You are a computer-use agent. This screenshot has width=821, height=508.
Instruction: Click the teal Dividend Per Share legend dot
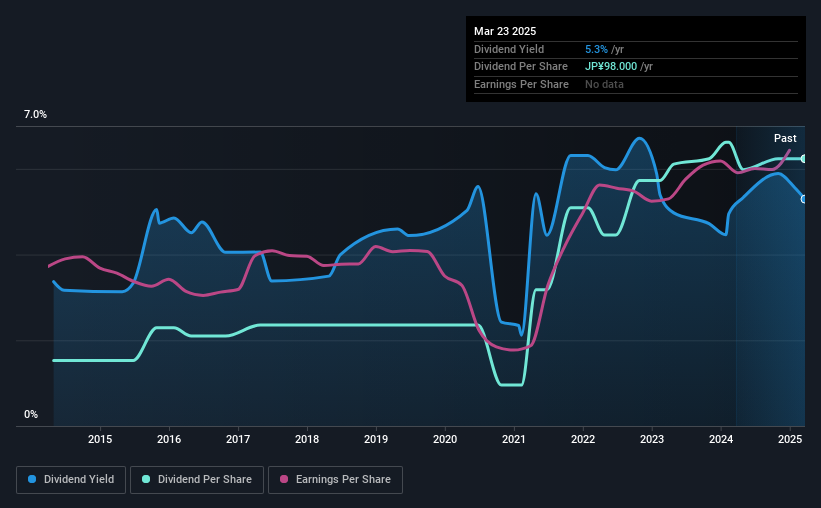pos(146,479)
